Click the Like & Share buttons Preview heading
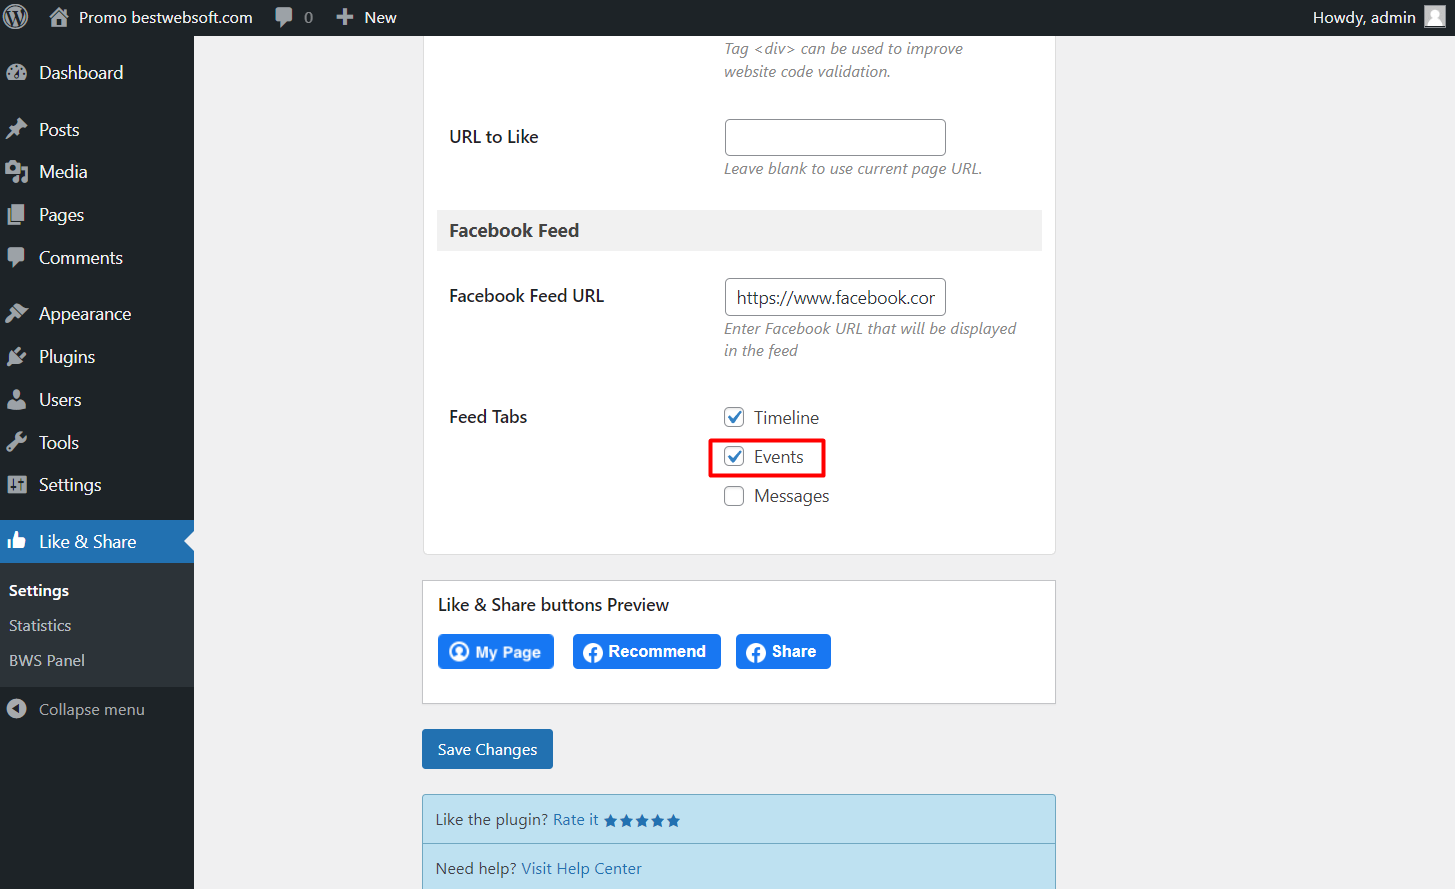This screenshot has width=1455, height=889. pyautogui.click(x=553, y=605)
